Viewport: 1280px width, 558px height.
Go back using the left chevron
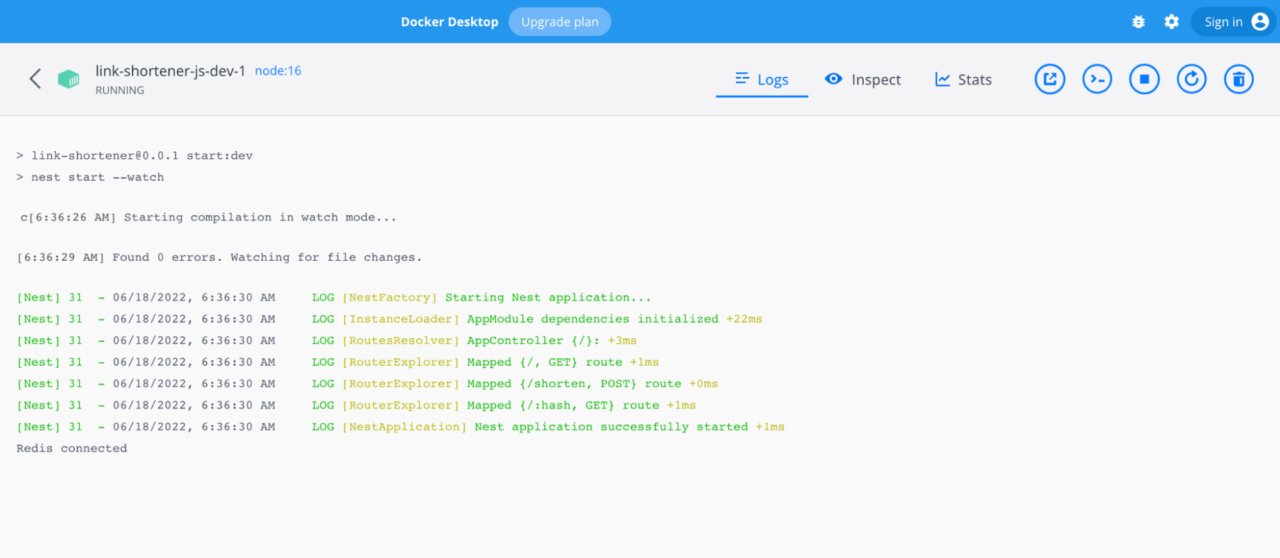point(35,79)
